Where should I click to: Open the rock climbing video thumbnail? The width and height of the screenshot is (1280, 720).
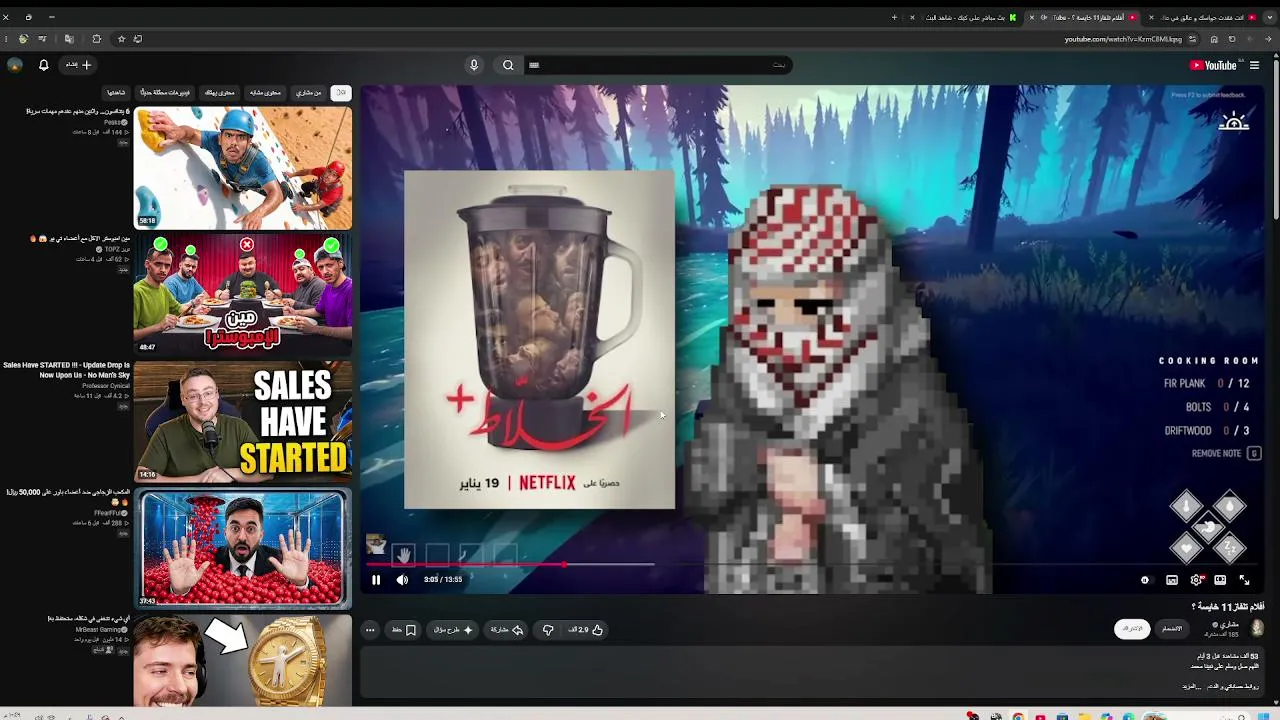[x=243, y=168]
